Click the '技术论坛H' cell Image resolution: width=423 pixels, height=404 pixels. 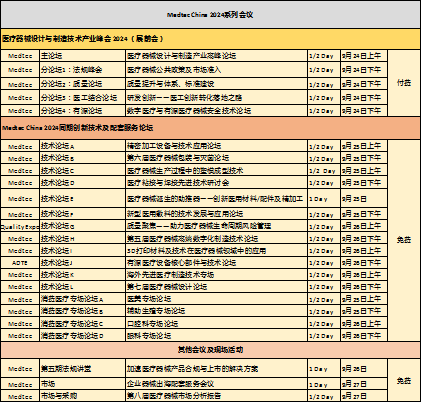pos(82,239)
